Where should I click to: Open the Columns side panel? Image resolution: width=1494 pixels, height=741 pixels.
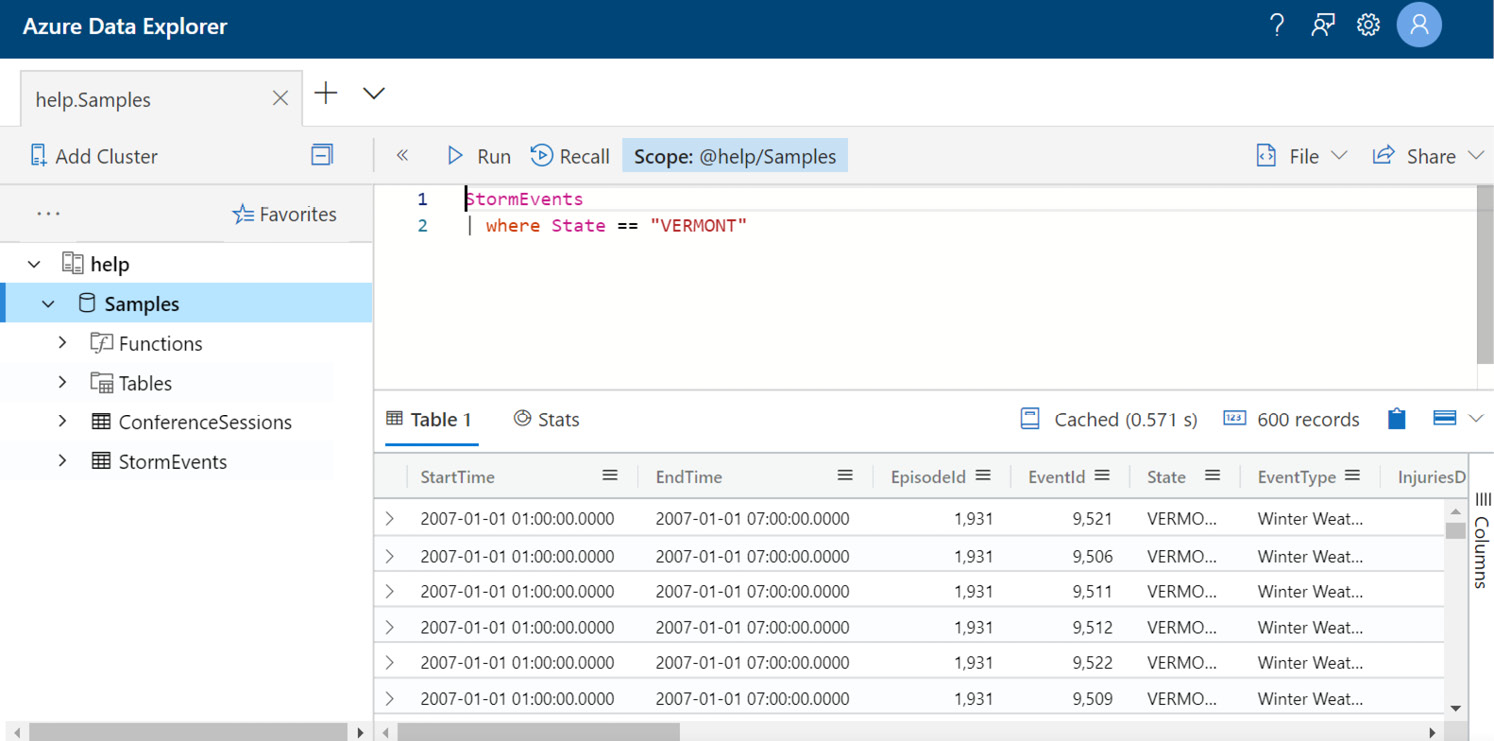tap(1482, 539)
